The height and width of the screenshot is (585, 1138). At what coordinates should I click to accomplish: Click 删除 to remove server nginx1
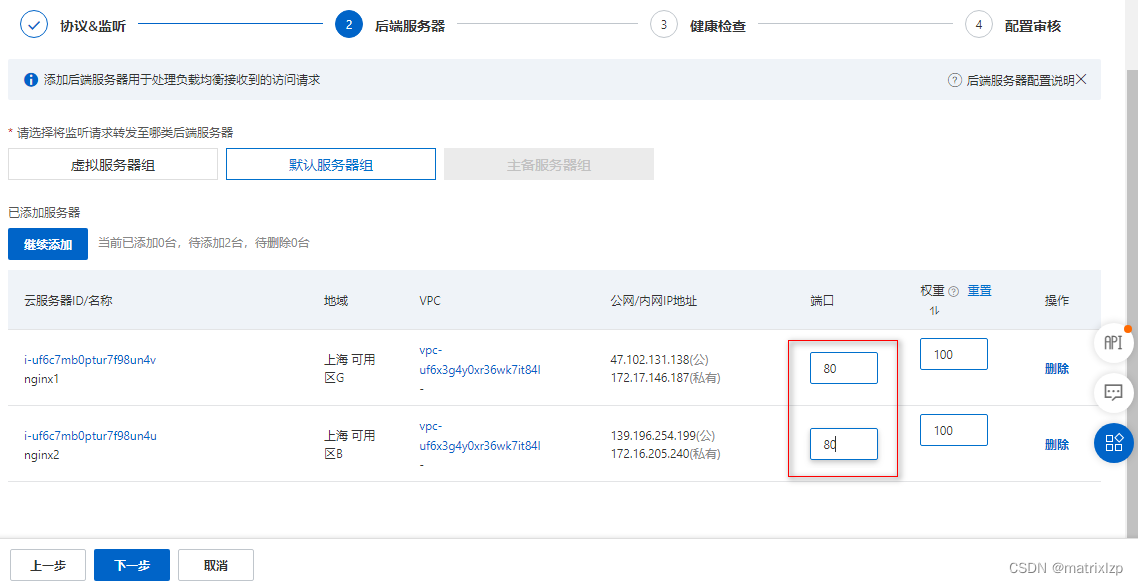(x=1057, y=367)
